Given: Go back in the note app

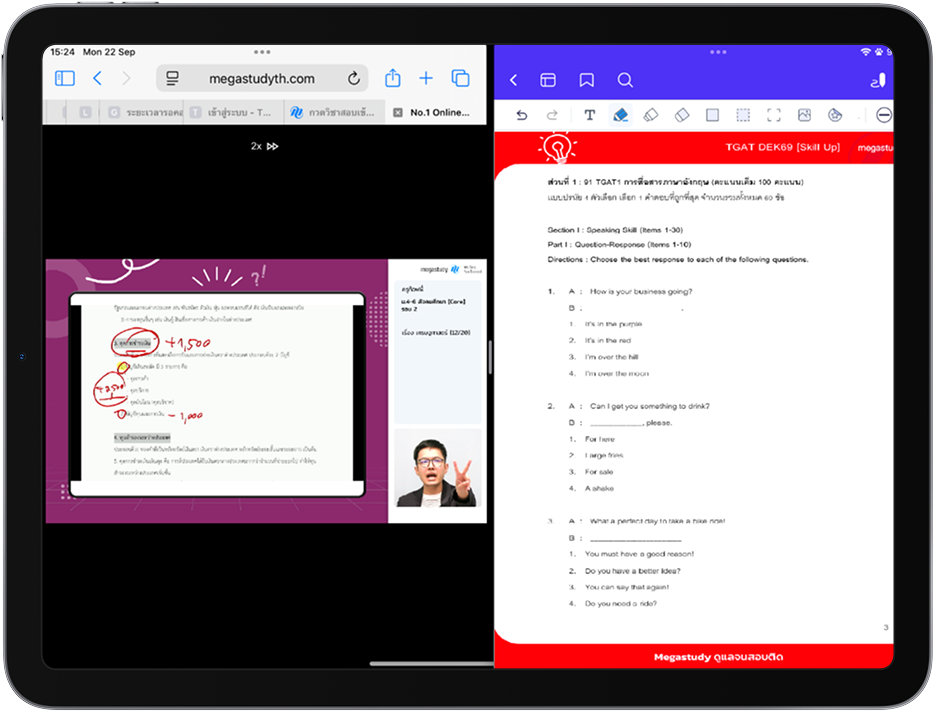Looking at the screenshot, I should point(514,80).
